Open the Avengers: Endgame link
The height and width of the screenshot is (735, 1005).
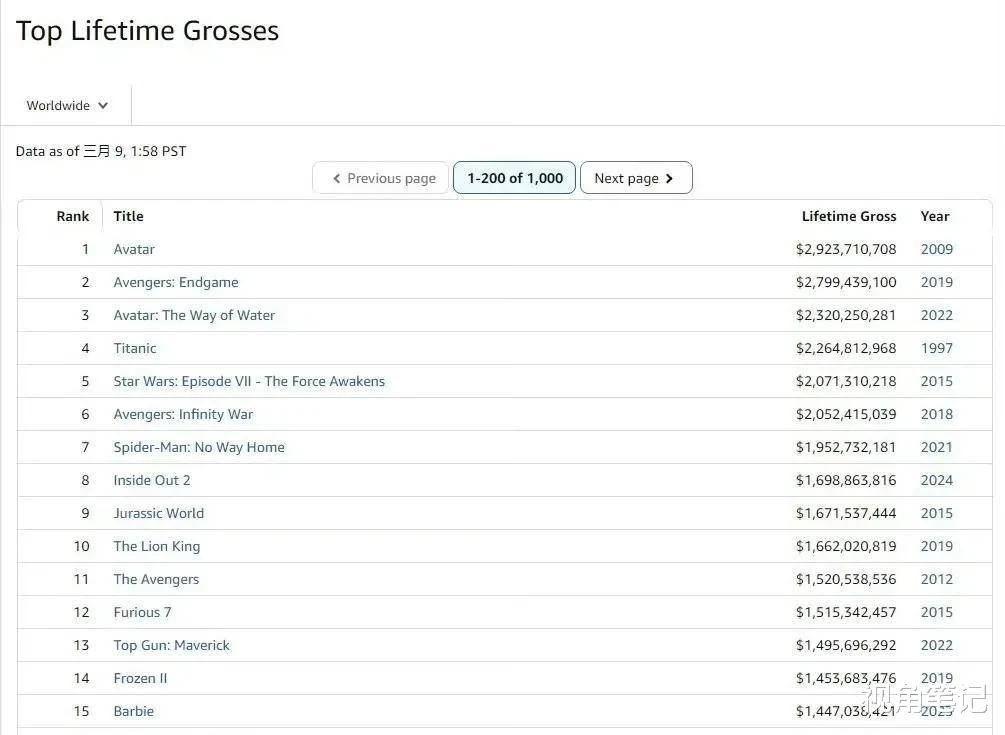pos(176,283)
